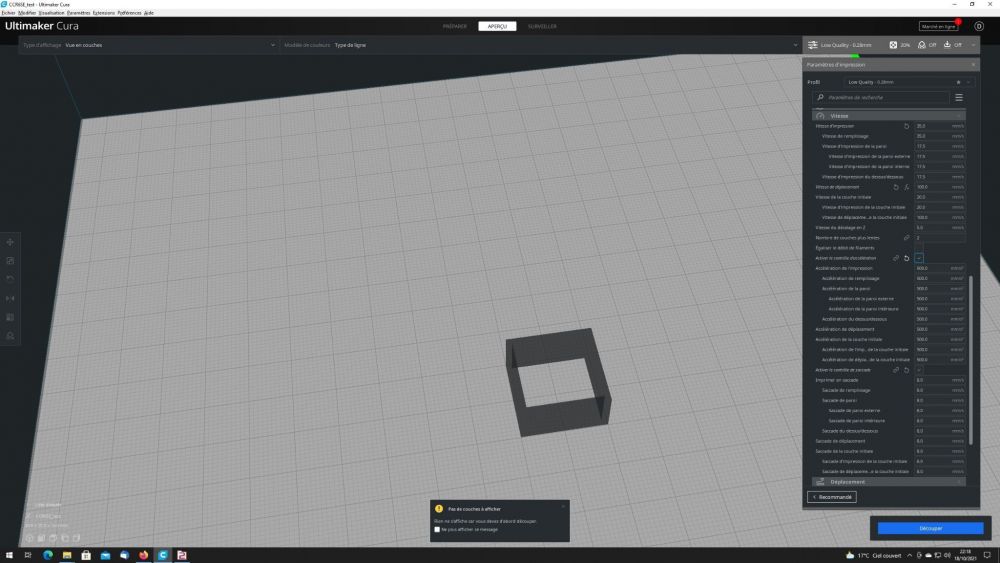Open the settings visibility hamburger menu
Image resolution: width=1000 pixels, height=563 pixels.
click(x=959, y=98)
